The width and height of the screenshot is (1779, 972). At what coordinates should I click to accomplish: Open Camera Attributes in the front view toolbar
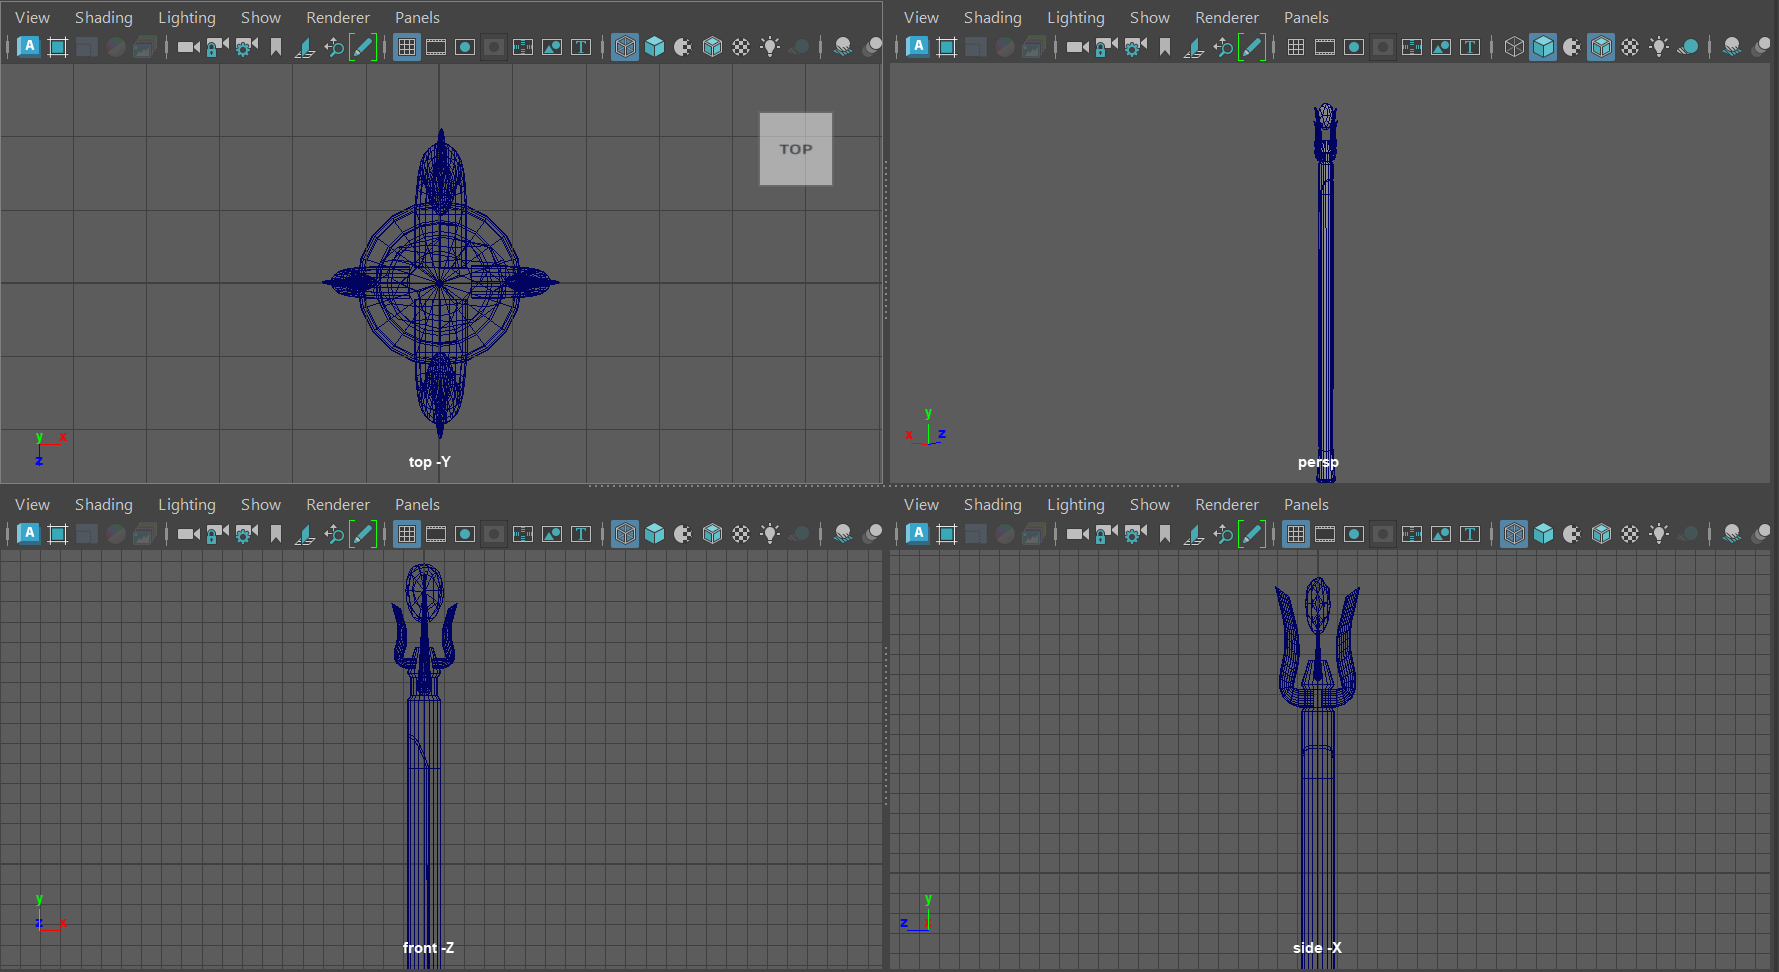(246, 534)
